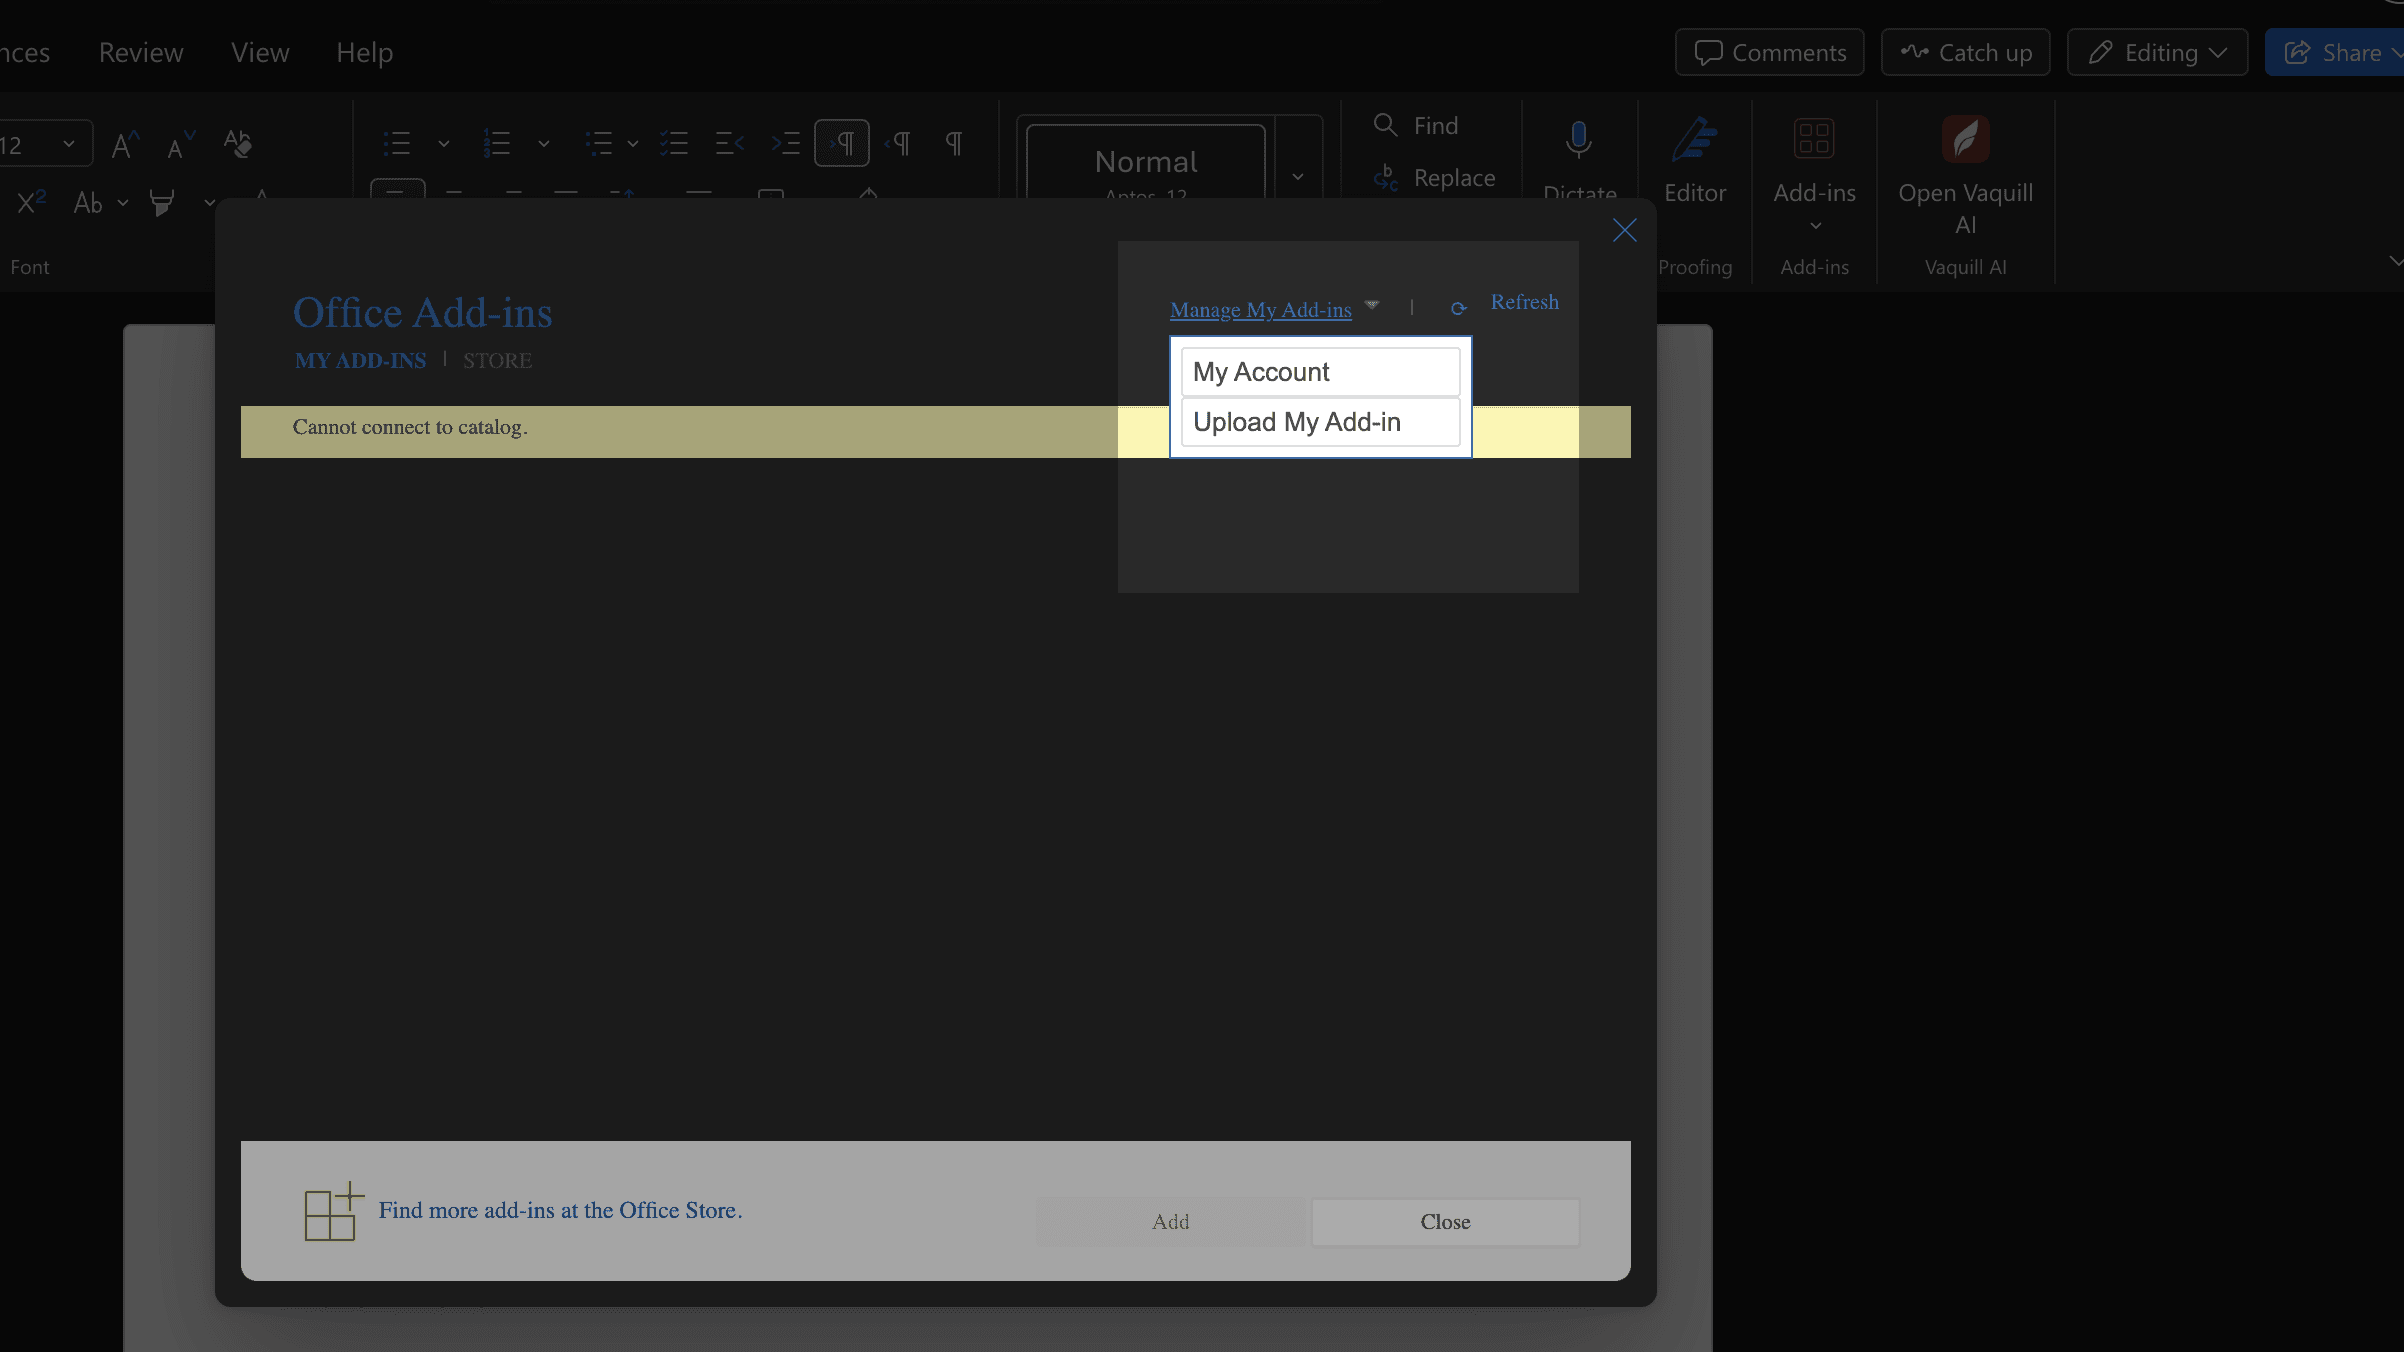The height and width of the screenshot is (1352, 2404).
Task: Decrease paragraph indent
Action: [x=730, y=144]
